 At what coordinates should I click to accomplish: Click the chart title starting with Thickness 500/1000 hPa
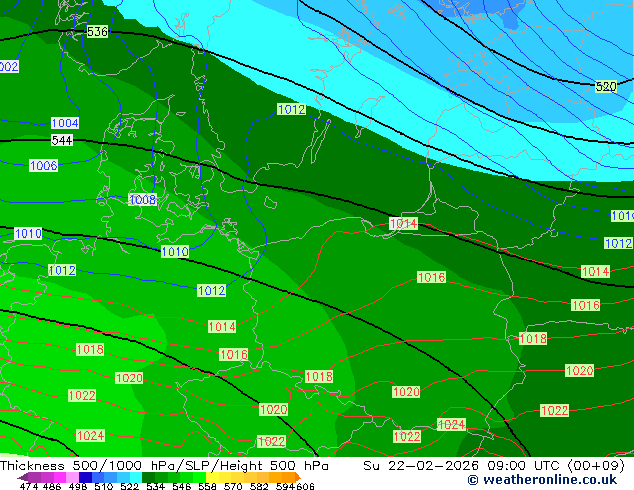click(x=164, y=465)
